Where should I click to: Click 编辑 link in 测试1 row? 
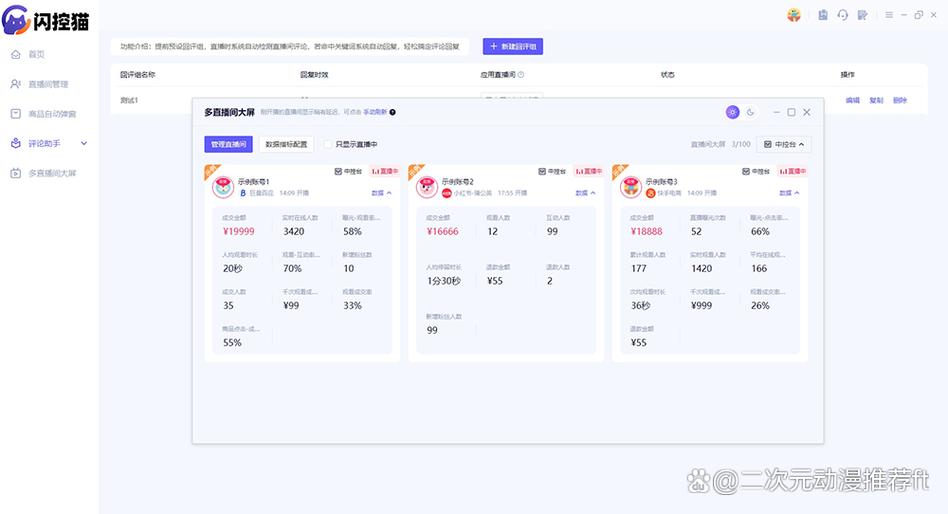pyautogui.click(x=852, y=100)
